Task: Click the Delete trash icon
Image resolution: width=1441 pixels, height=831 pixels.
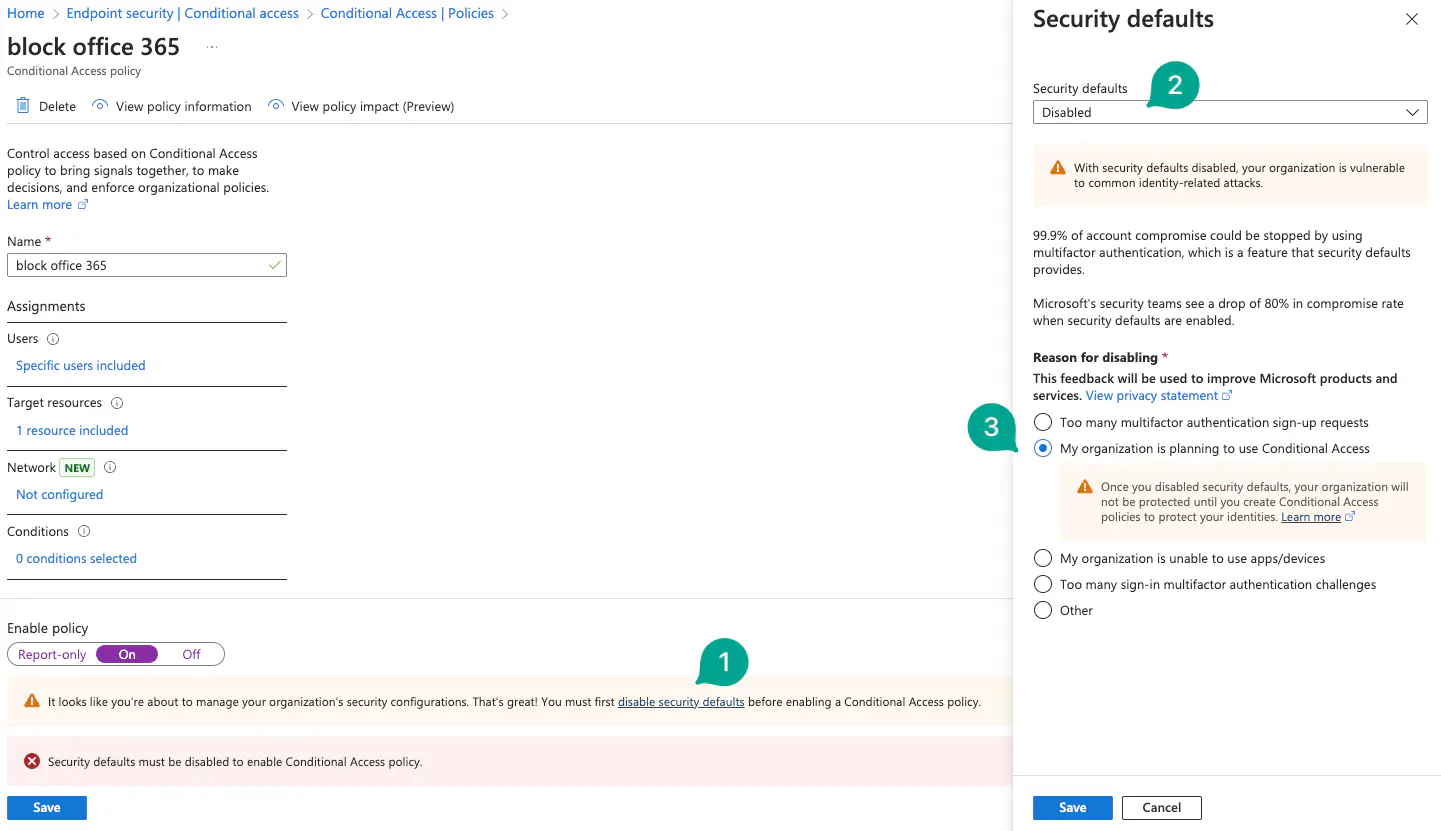Action: pyautogui.click(x=23, y=106)
